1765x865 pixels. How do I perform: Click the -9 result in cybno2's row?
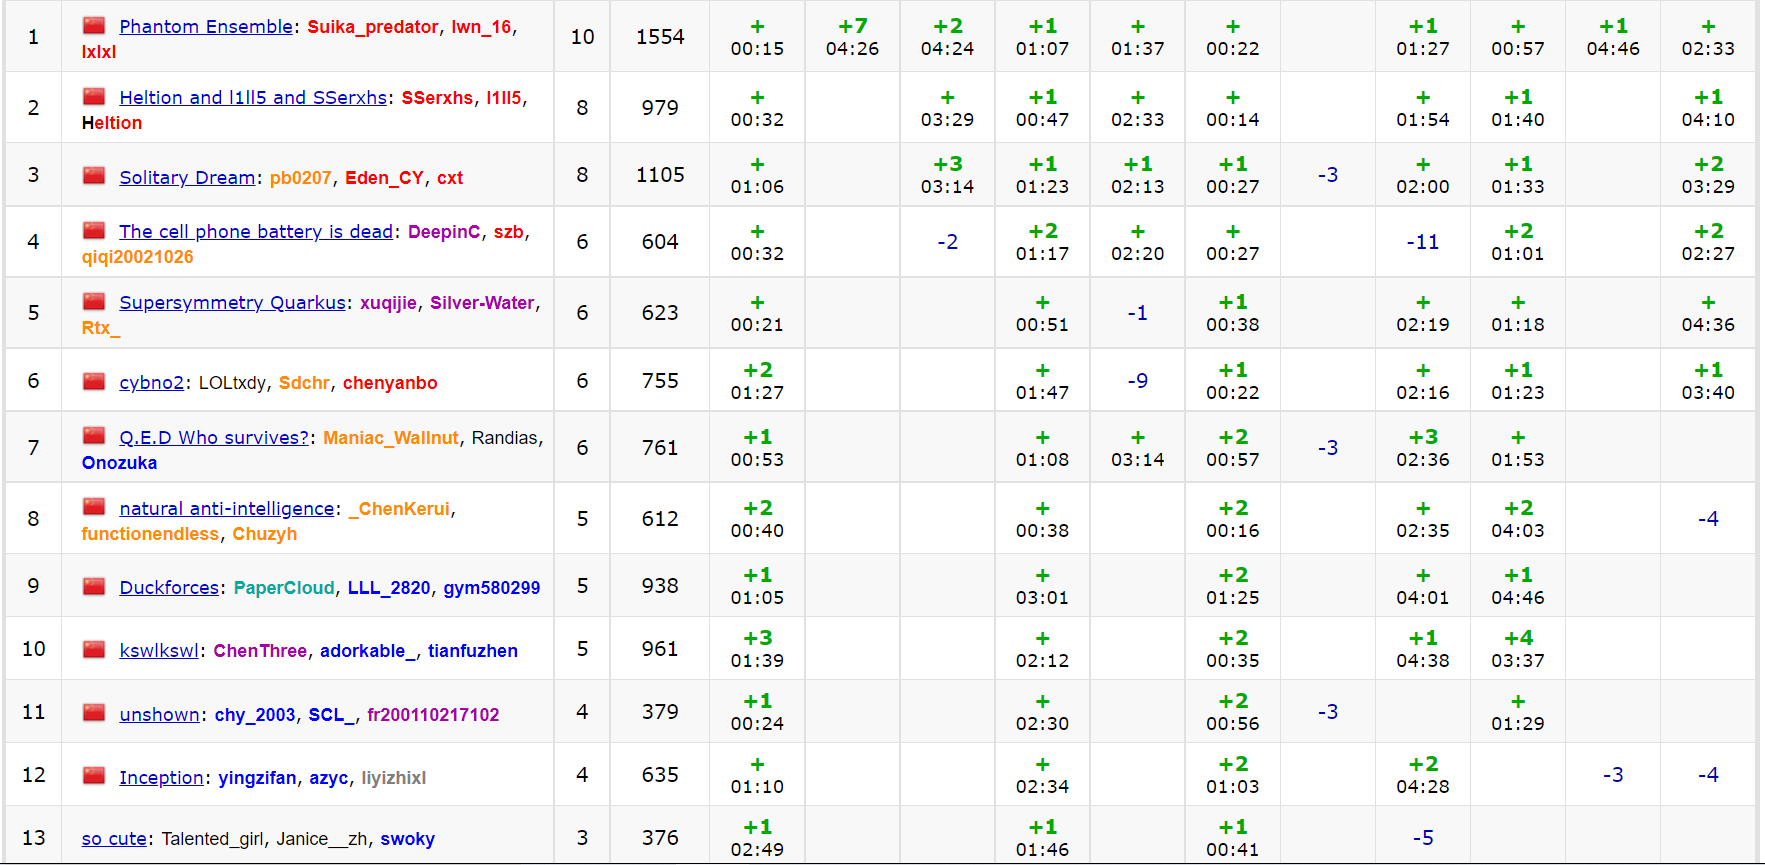[x=1137, y=381]
